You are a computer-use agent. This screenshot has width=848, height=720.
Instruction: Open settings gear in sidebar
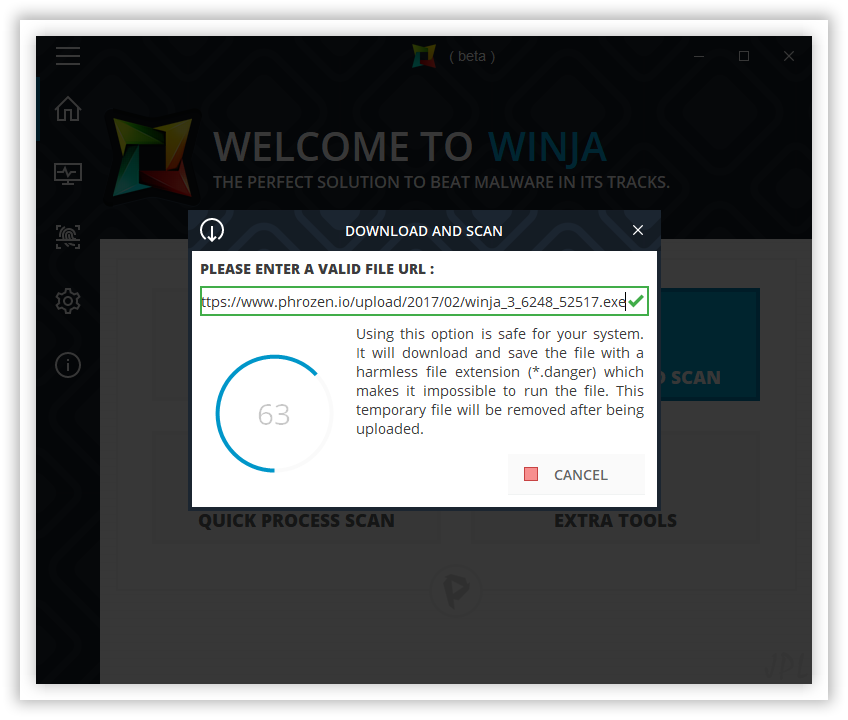[68, 301]
